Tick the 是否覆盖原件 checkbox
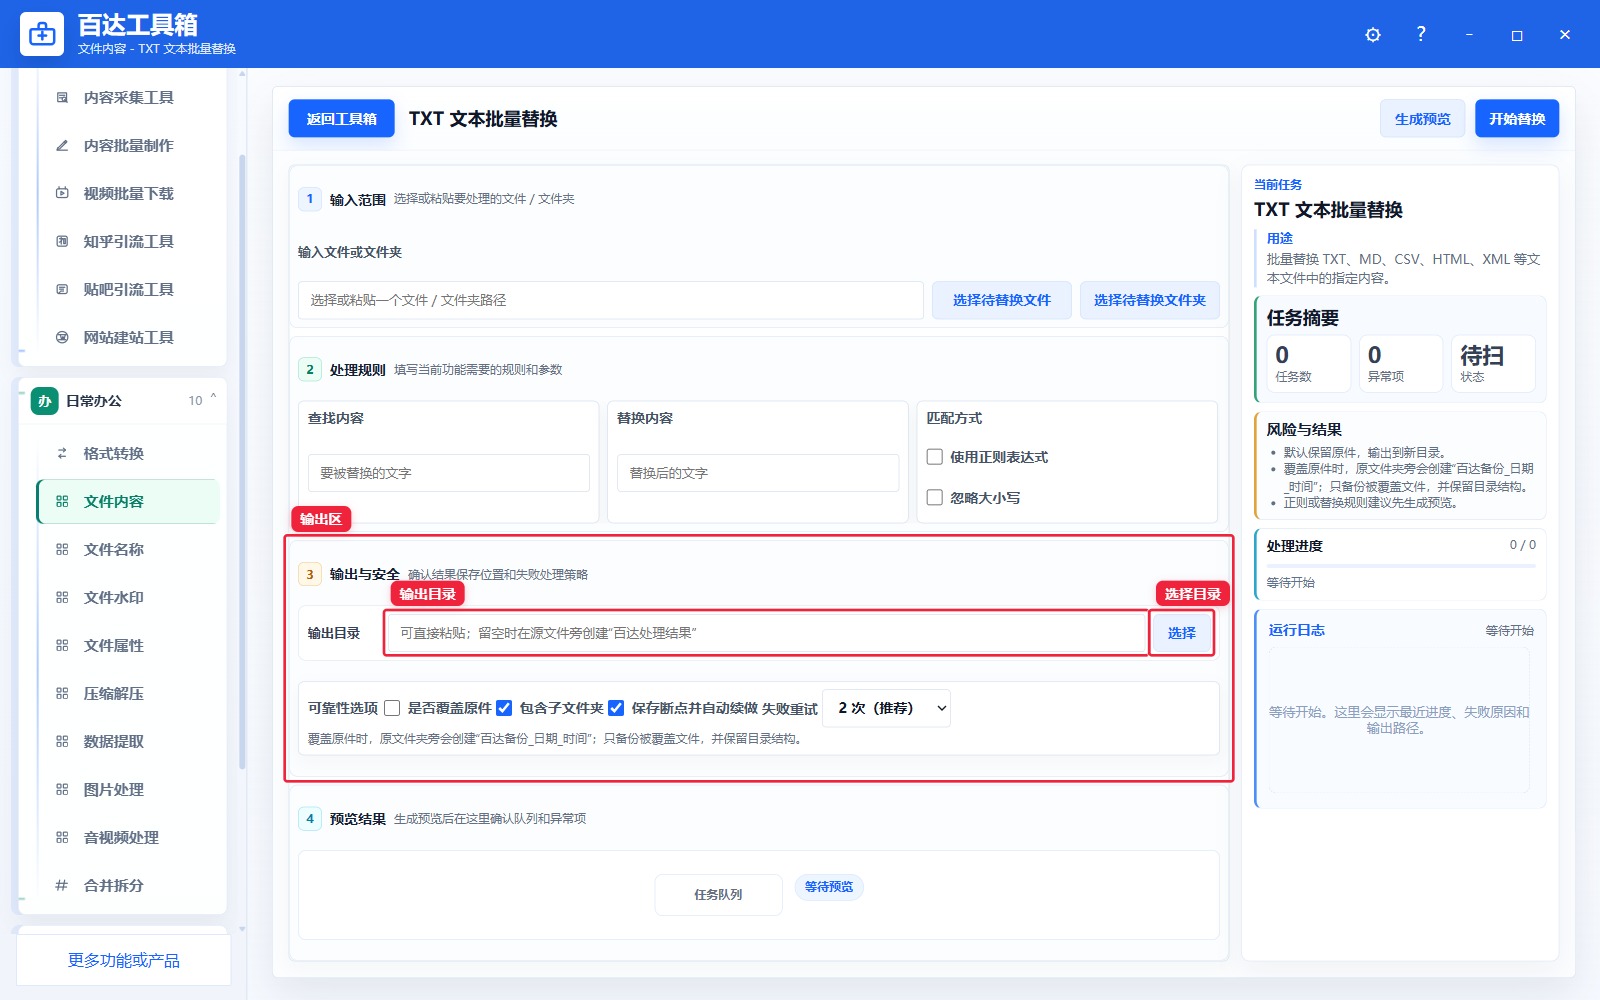 (x=392, y=708)
